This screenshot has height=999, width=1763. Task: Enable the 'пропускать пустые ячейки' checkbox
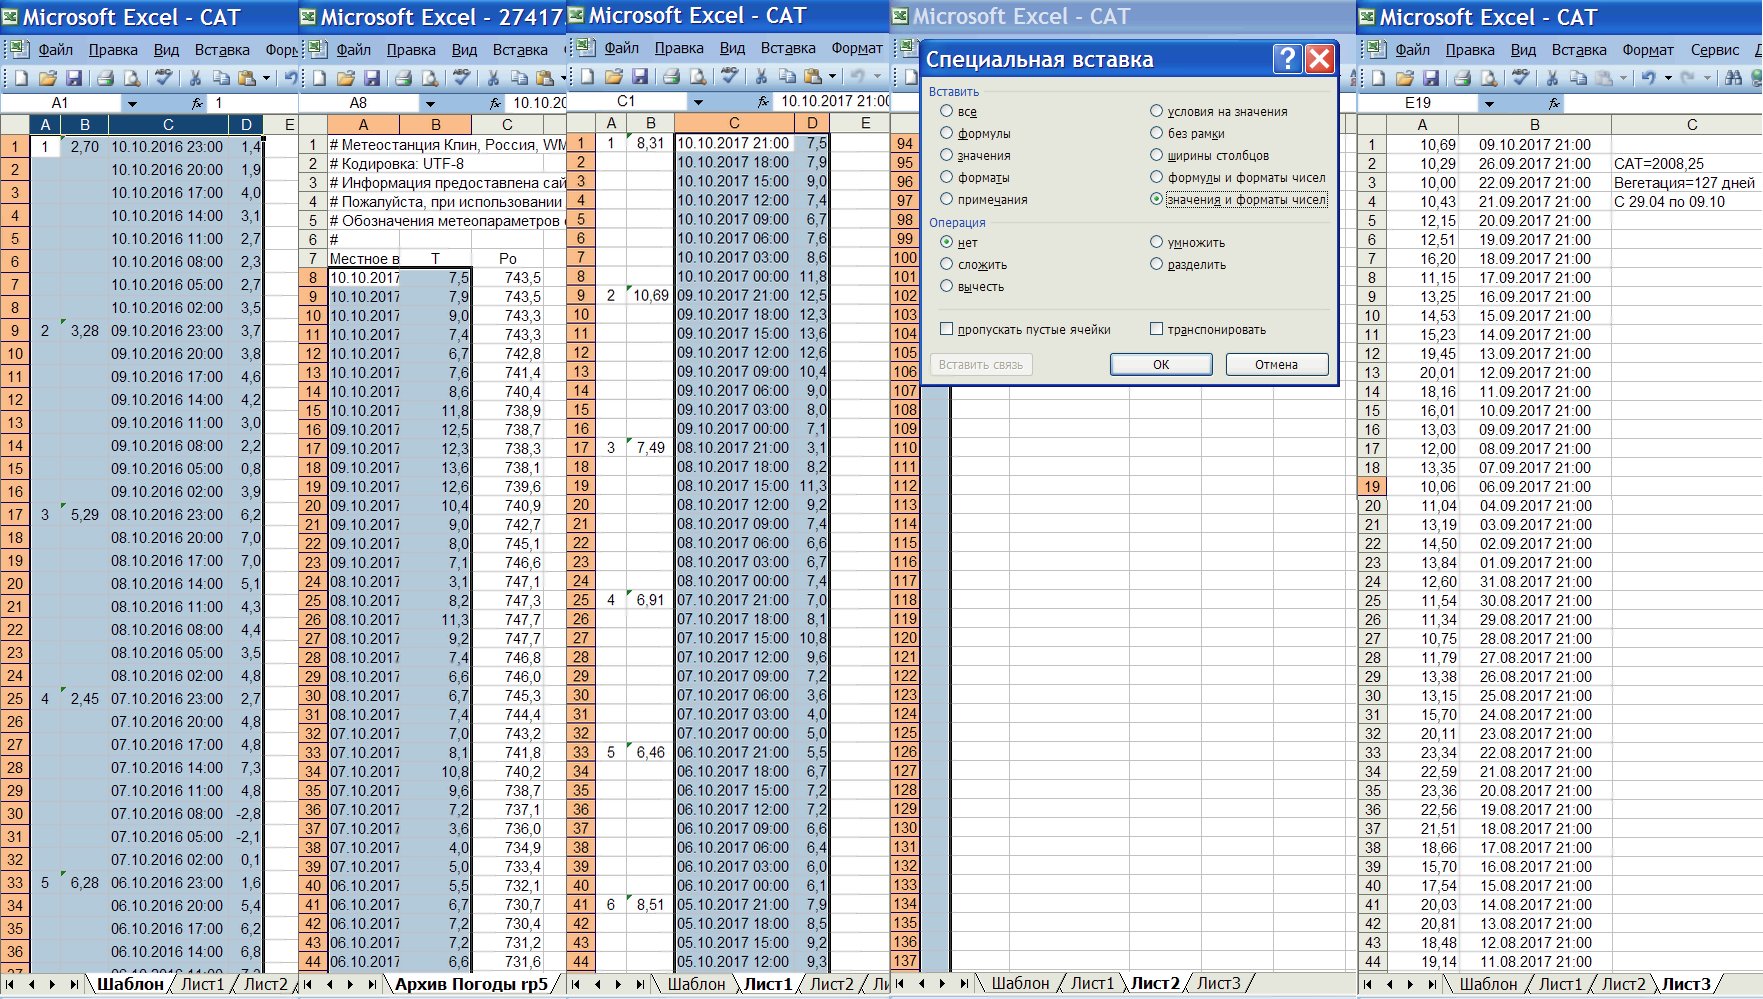pyautogui.click(x=946, y=329)
